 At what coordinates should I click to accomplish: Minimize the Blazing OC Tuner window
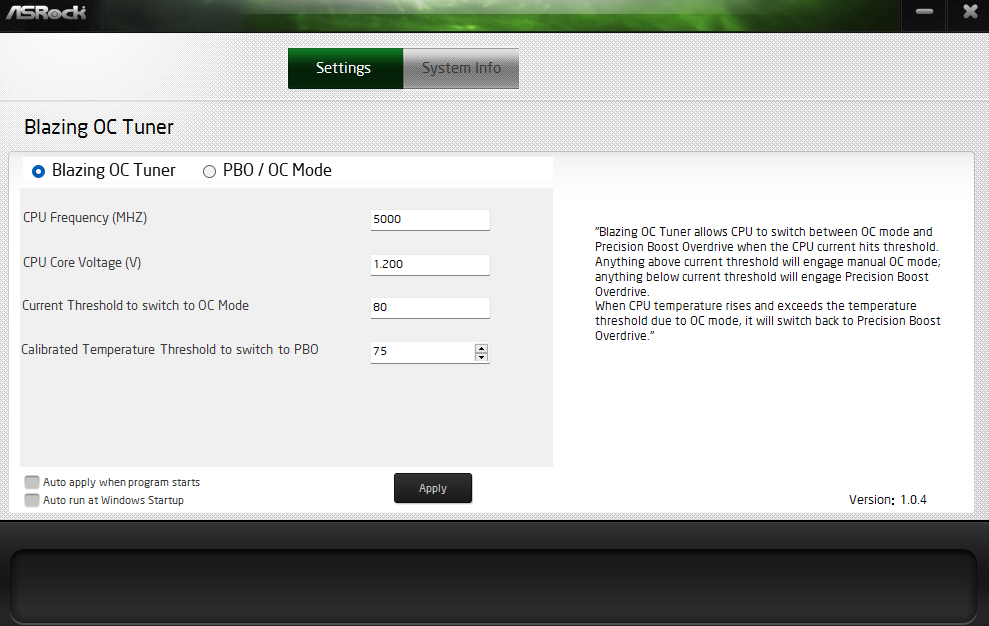(924, 13)
